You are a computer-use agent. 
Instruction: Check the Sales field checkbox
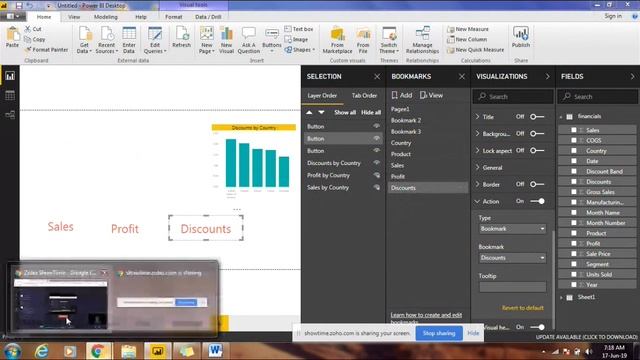[573, 130]
